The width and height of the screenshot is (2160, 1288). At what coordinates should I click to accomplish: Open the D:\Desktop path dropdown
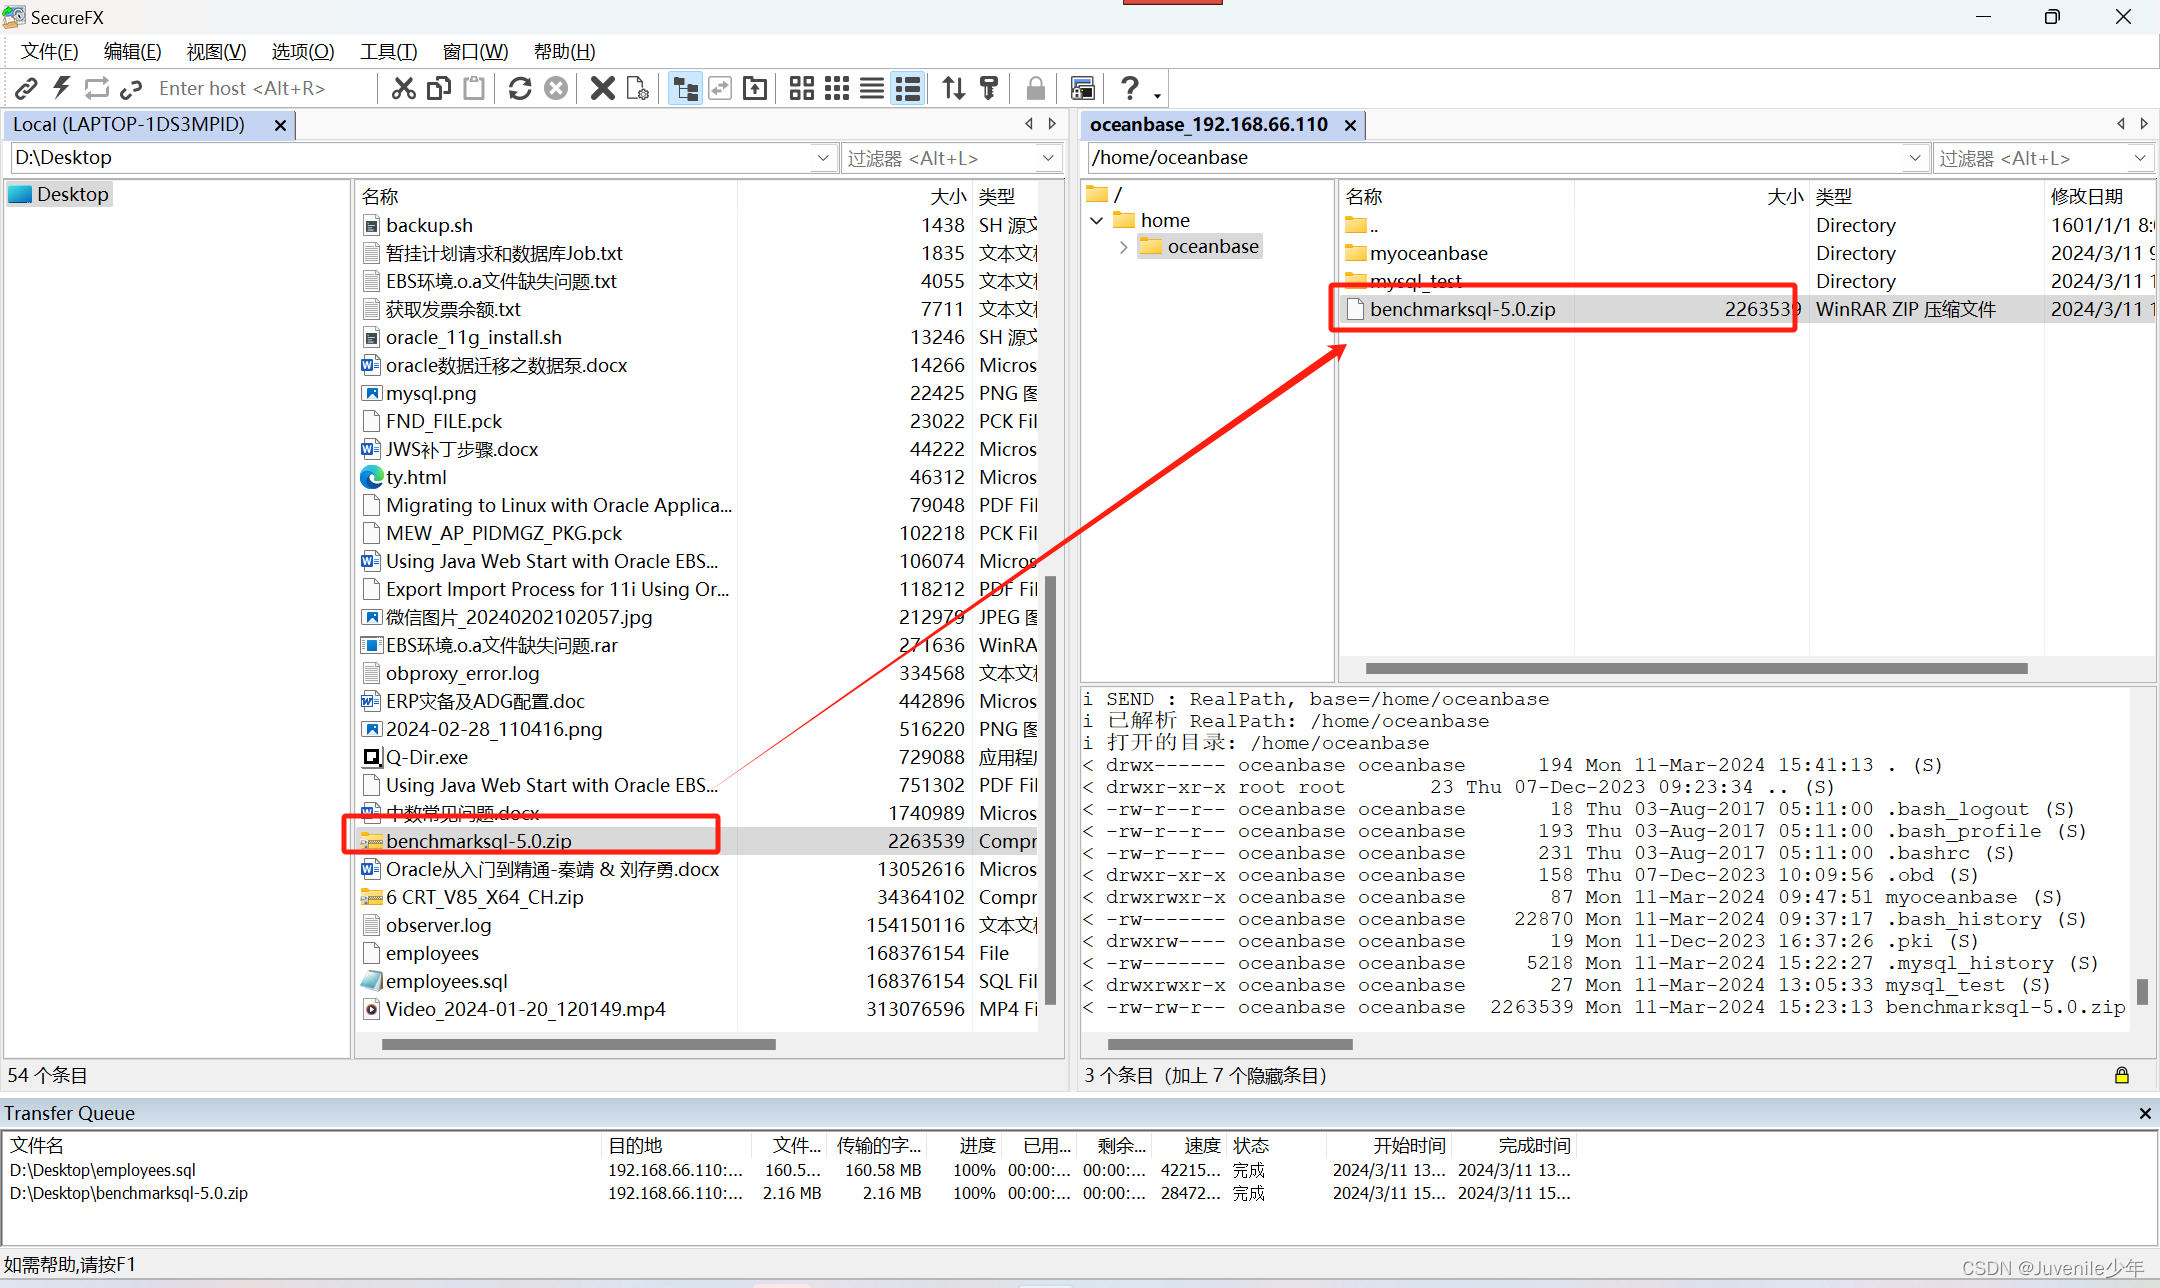point(823,158)
